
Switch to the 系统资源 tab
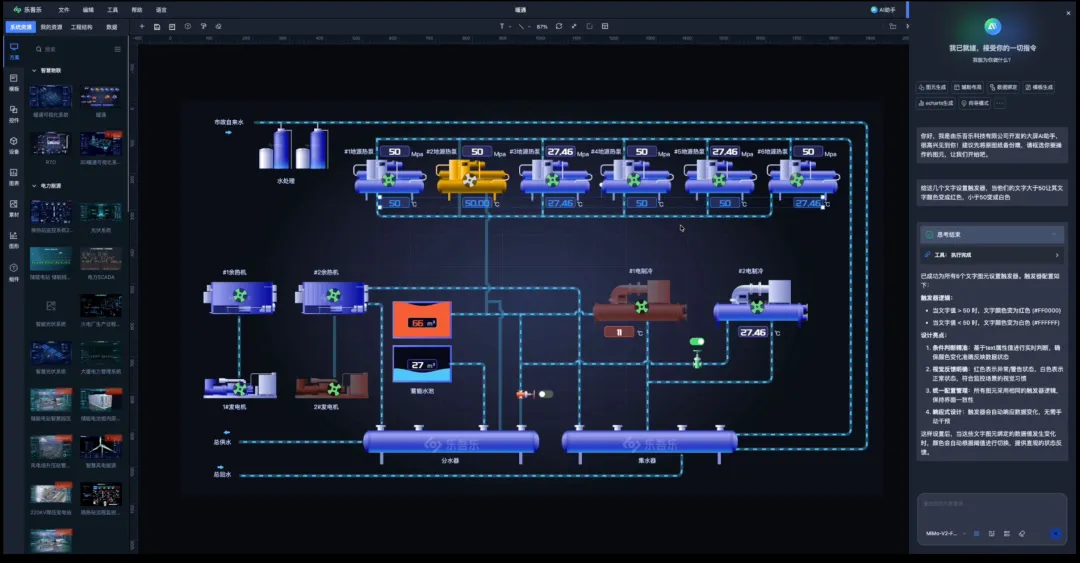(x=21, y=27)
